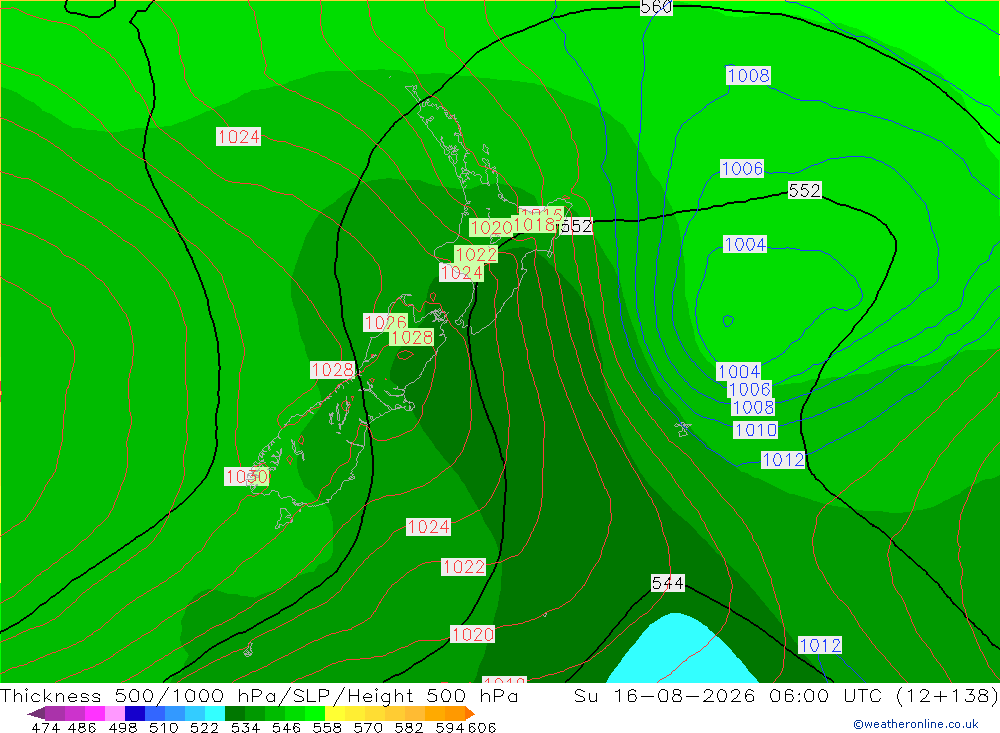Click the 546 legend value
1000x733 pixels.
coord(286,728)
